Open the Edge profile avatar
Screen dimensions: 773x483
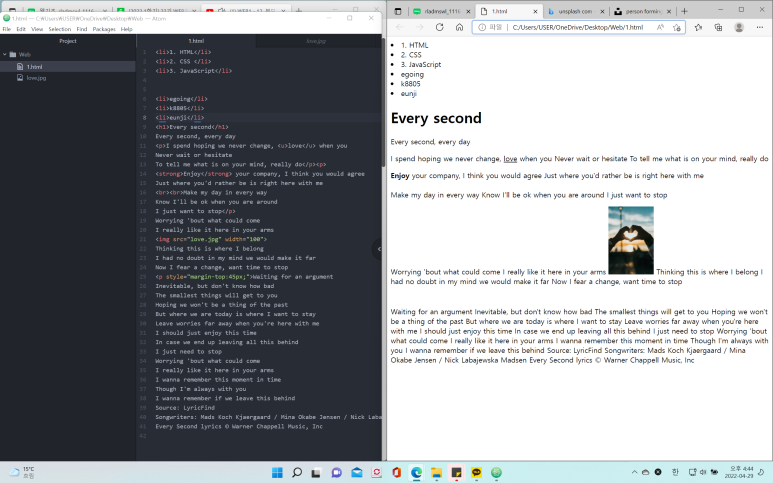(x=739, y=27)
